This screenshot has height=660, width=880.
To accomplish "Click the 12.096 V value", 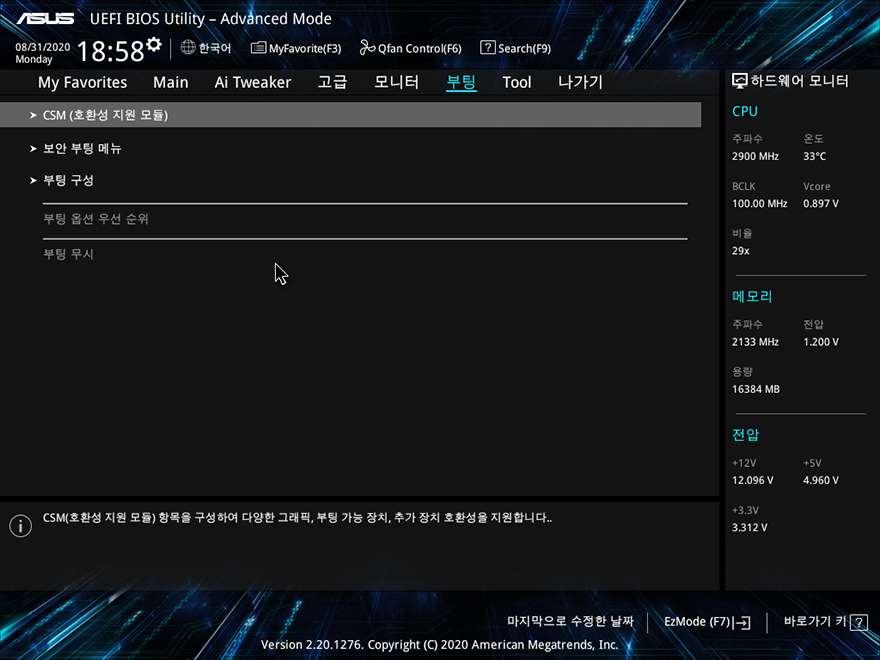I will click(x=753, y=480).
